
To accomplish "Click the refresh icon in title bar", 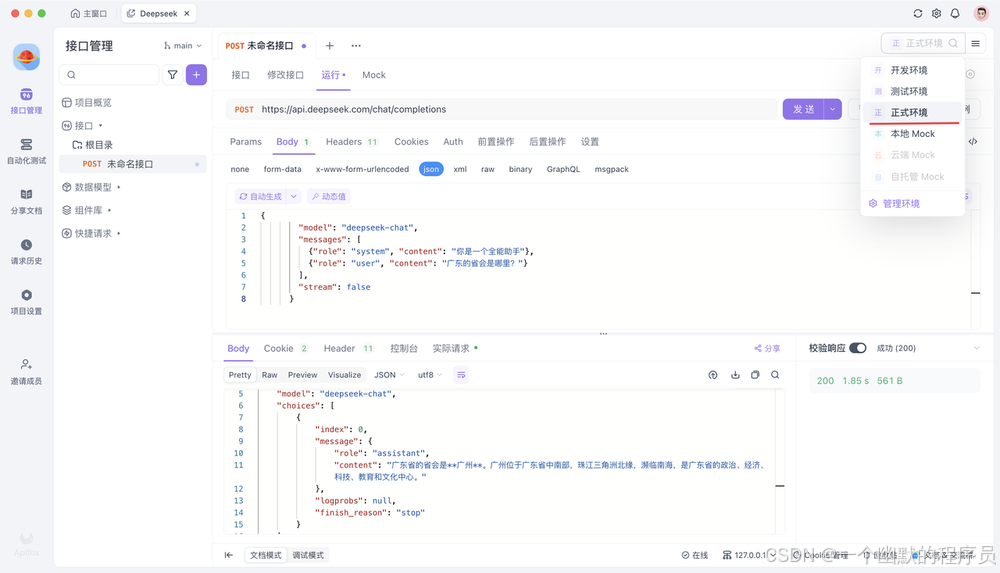I will point(918,13).
